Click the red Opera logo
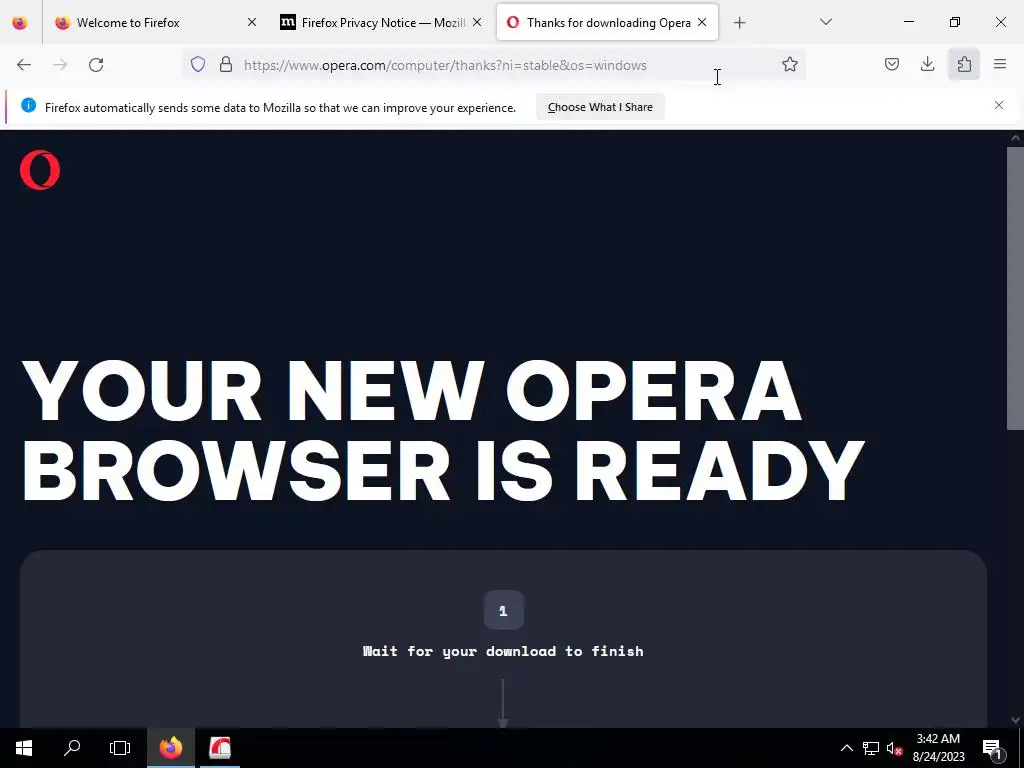The width and height of the screenshot is (1024, 768). coord(40,170)
